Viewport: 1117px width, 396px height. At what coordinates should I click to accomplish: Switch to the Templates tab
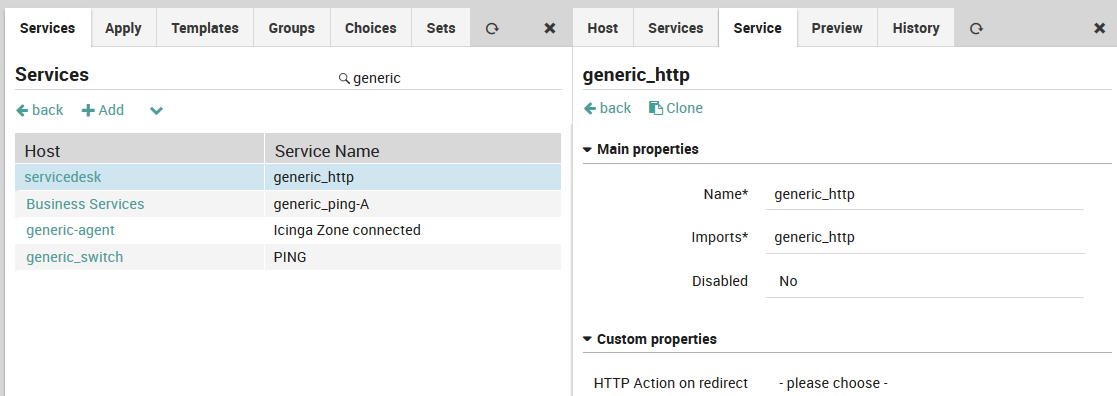(x=205, y=28)
